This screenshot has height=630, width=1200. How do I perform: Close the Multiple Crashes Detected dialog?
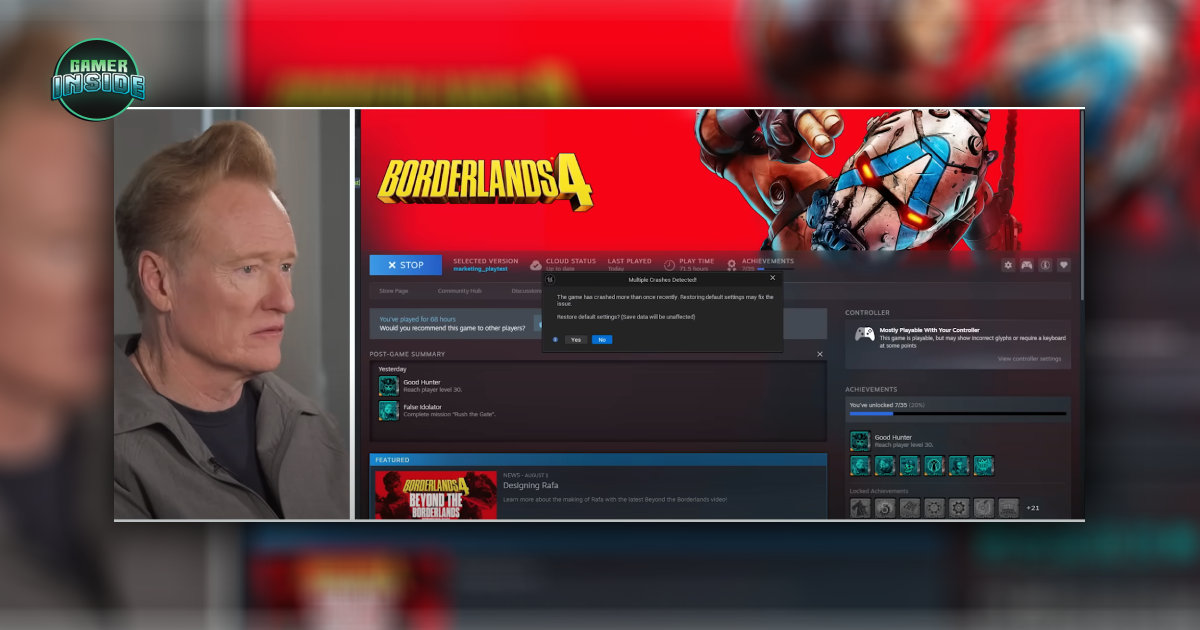pyautogui.click(x=772, y=279)
